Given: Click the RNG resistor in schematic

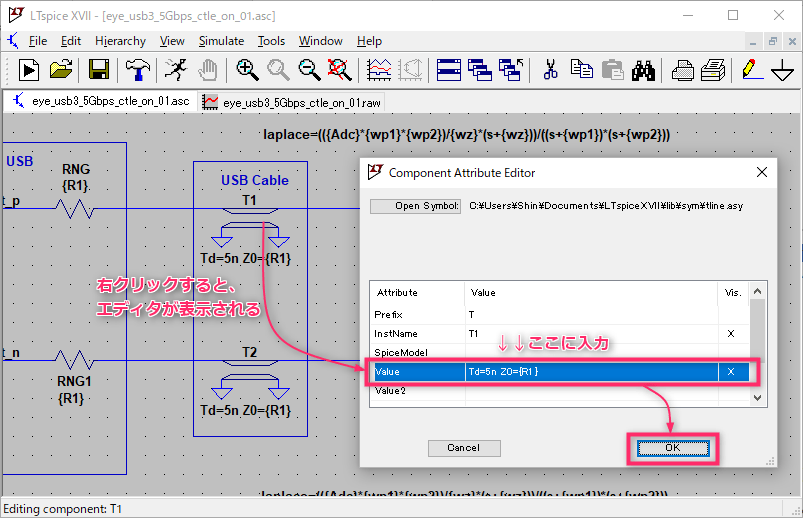Looking at the screenshot, I should click(75, 209).
